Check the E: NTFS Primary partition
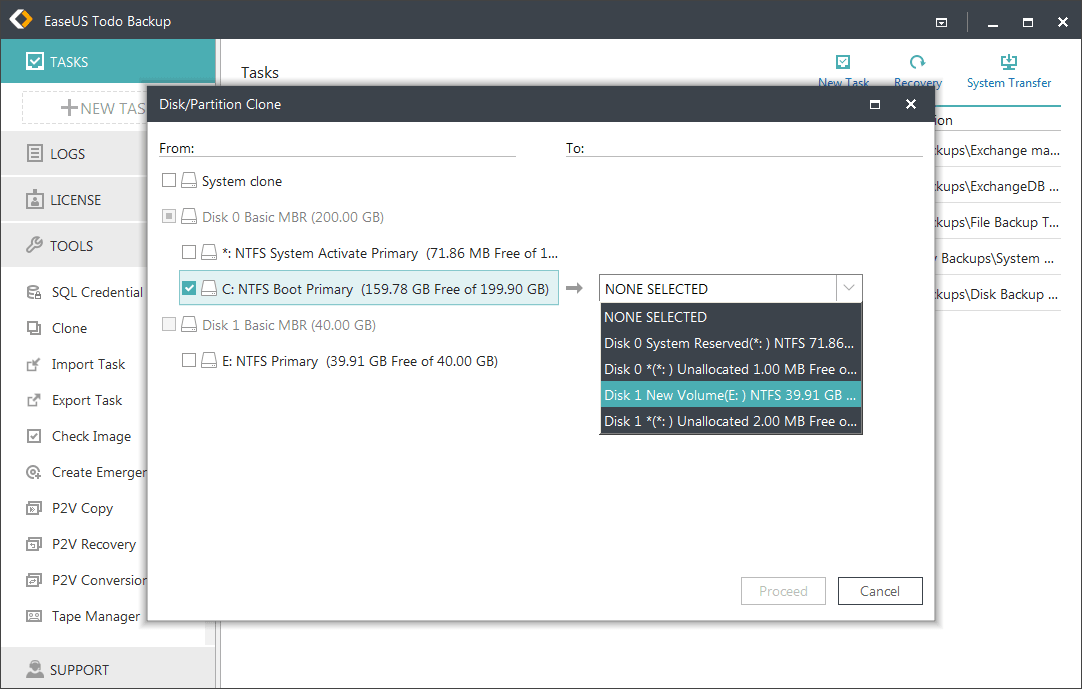Viewport: 1082px width, 689px height. [187, 361]
